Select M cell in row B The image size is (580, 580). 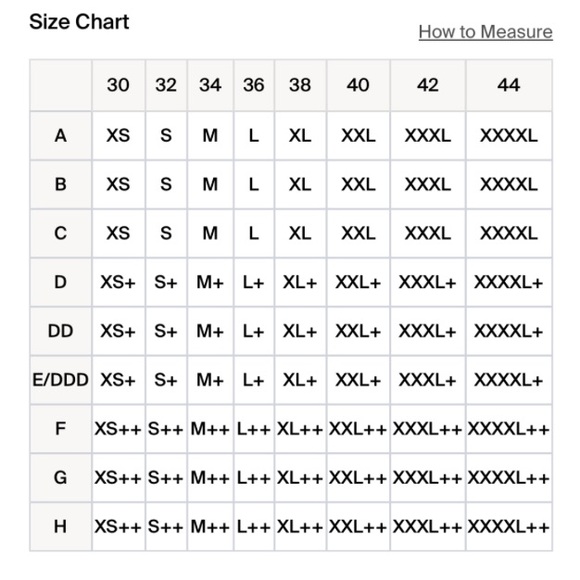coord(210,184)
